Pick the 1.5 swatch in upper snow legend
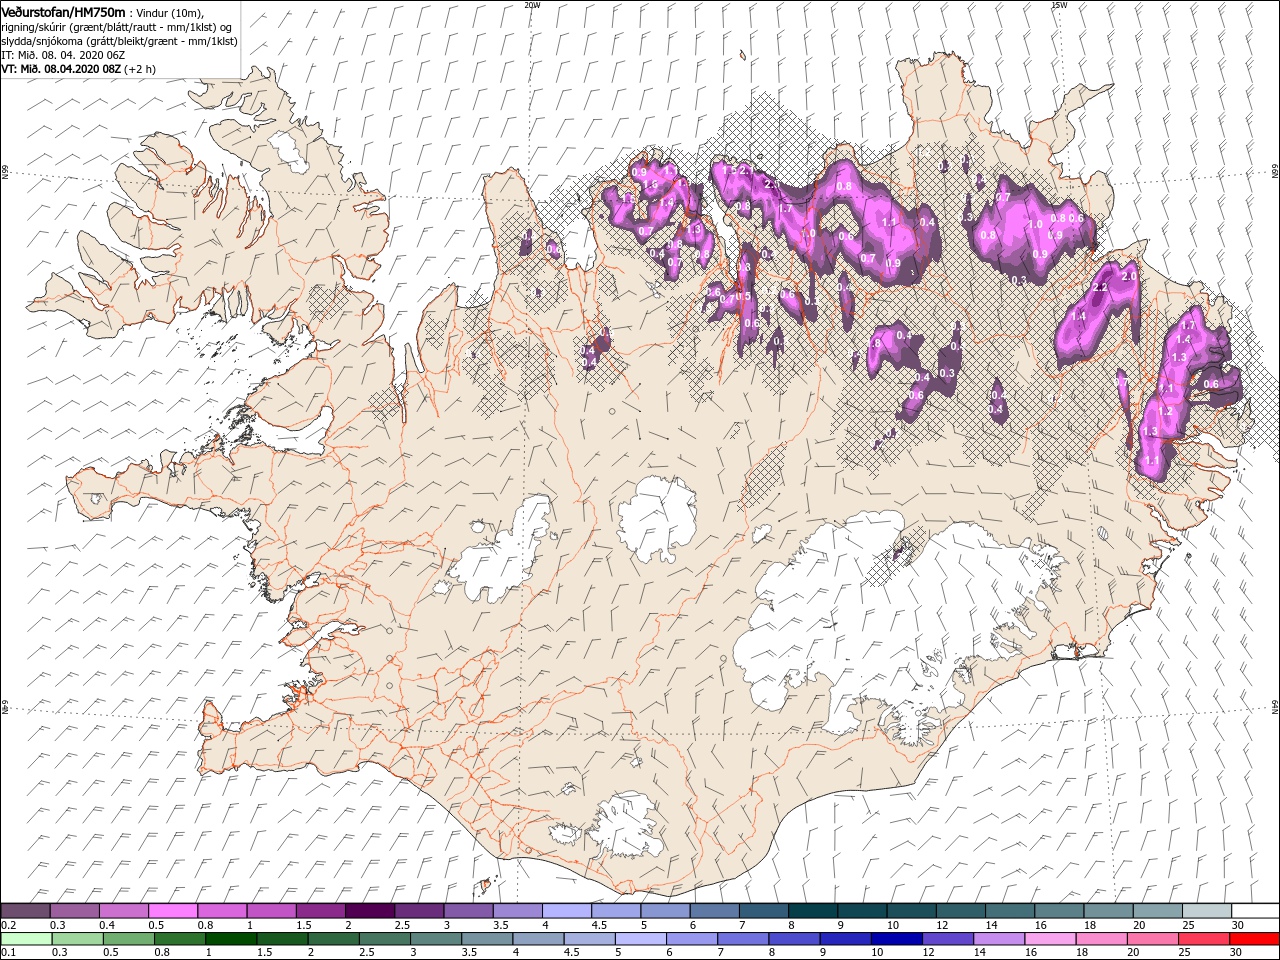Screen dimensions: 1280x960 point(320,911)
